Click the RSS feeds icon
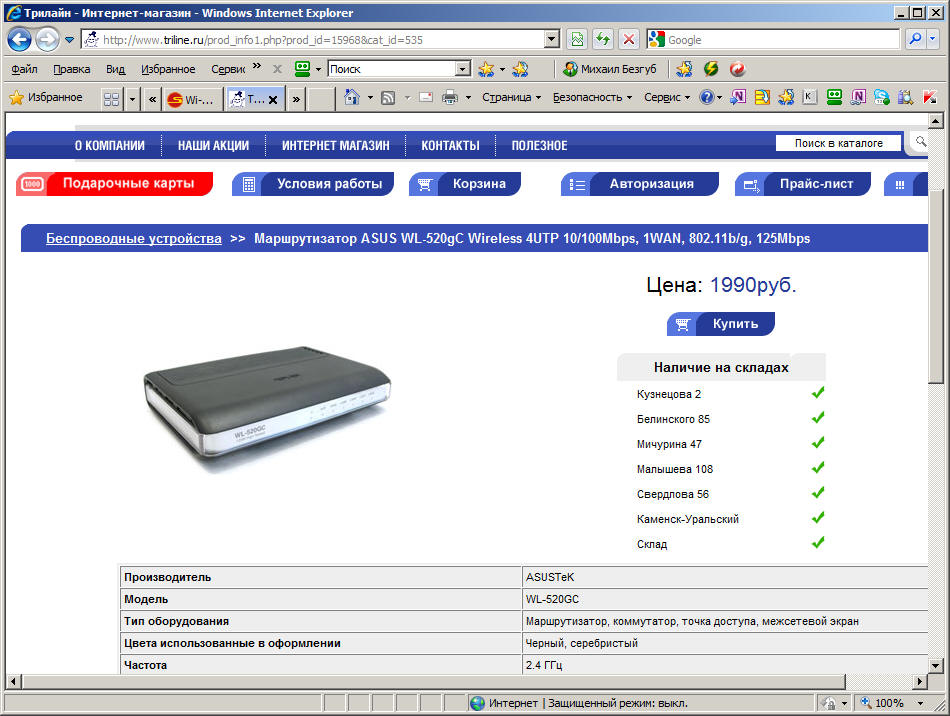950x716 pixels. coord(387,98)
